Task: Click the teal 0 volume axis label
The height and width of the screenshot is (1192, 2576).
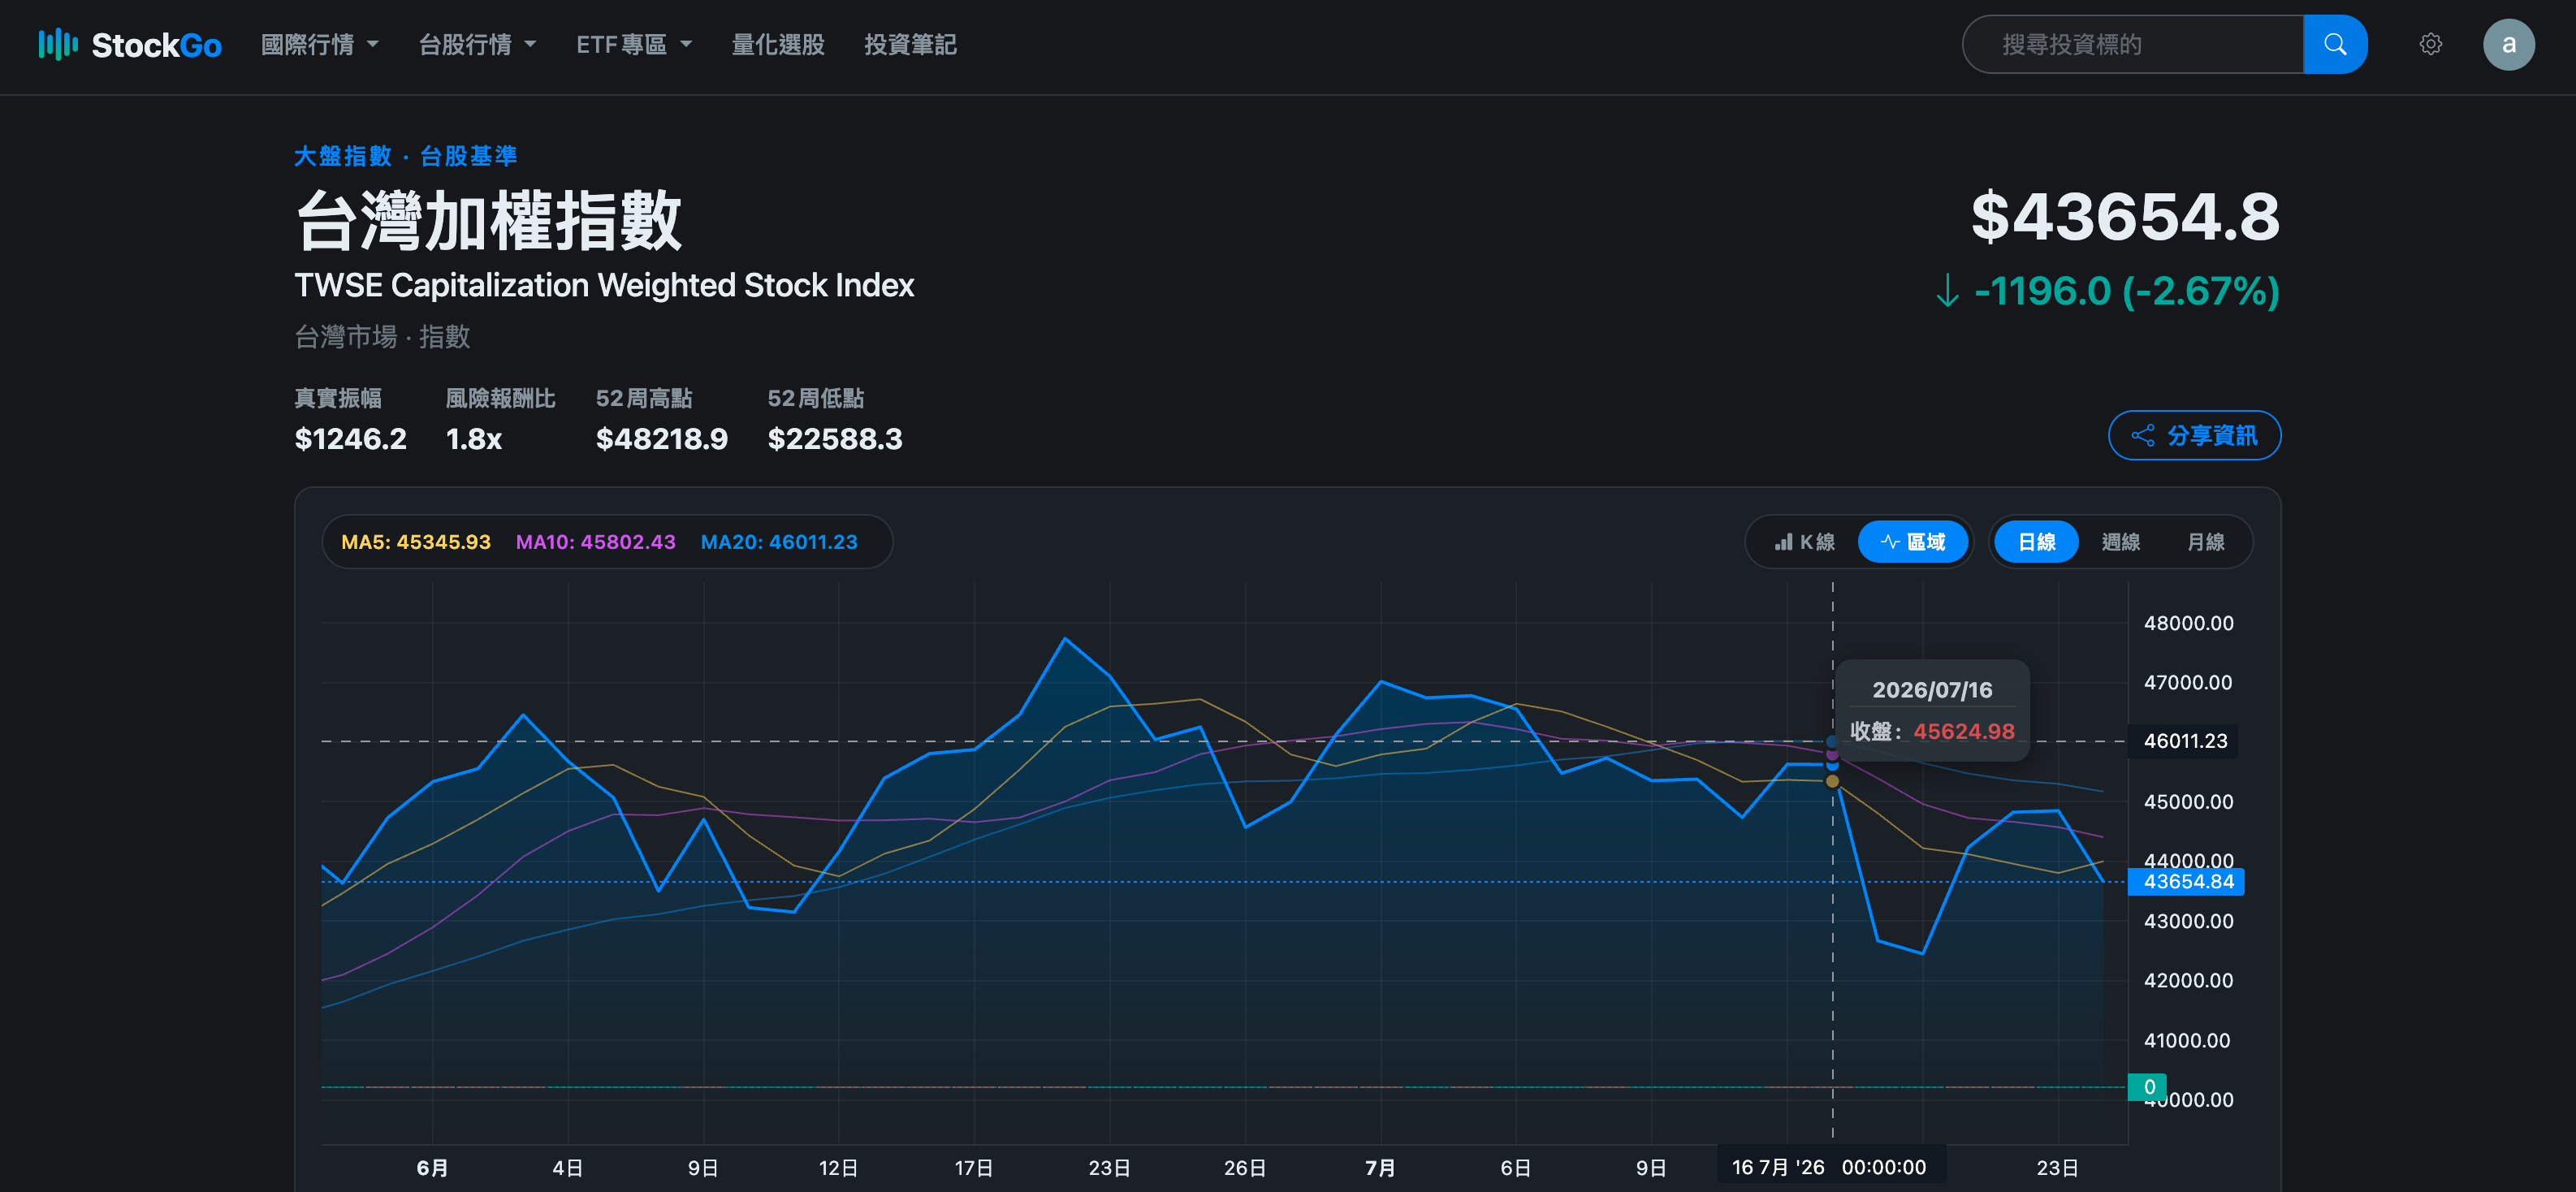Action: click(x=2148, y=1087)
